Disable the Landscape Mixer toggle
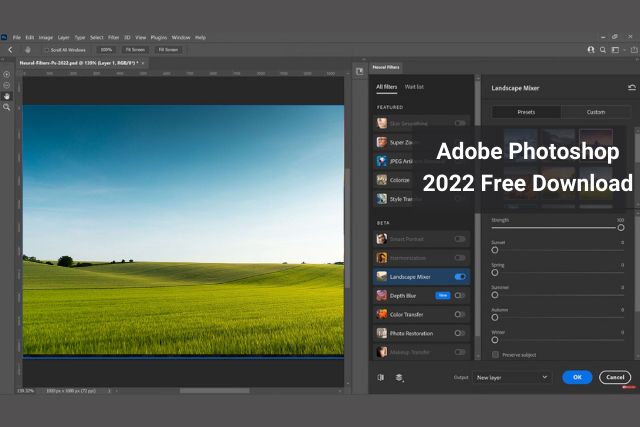The height and width of the screenshot is (427, 640). click(x=460, y=277)
